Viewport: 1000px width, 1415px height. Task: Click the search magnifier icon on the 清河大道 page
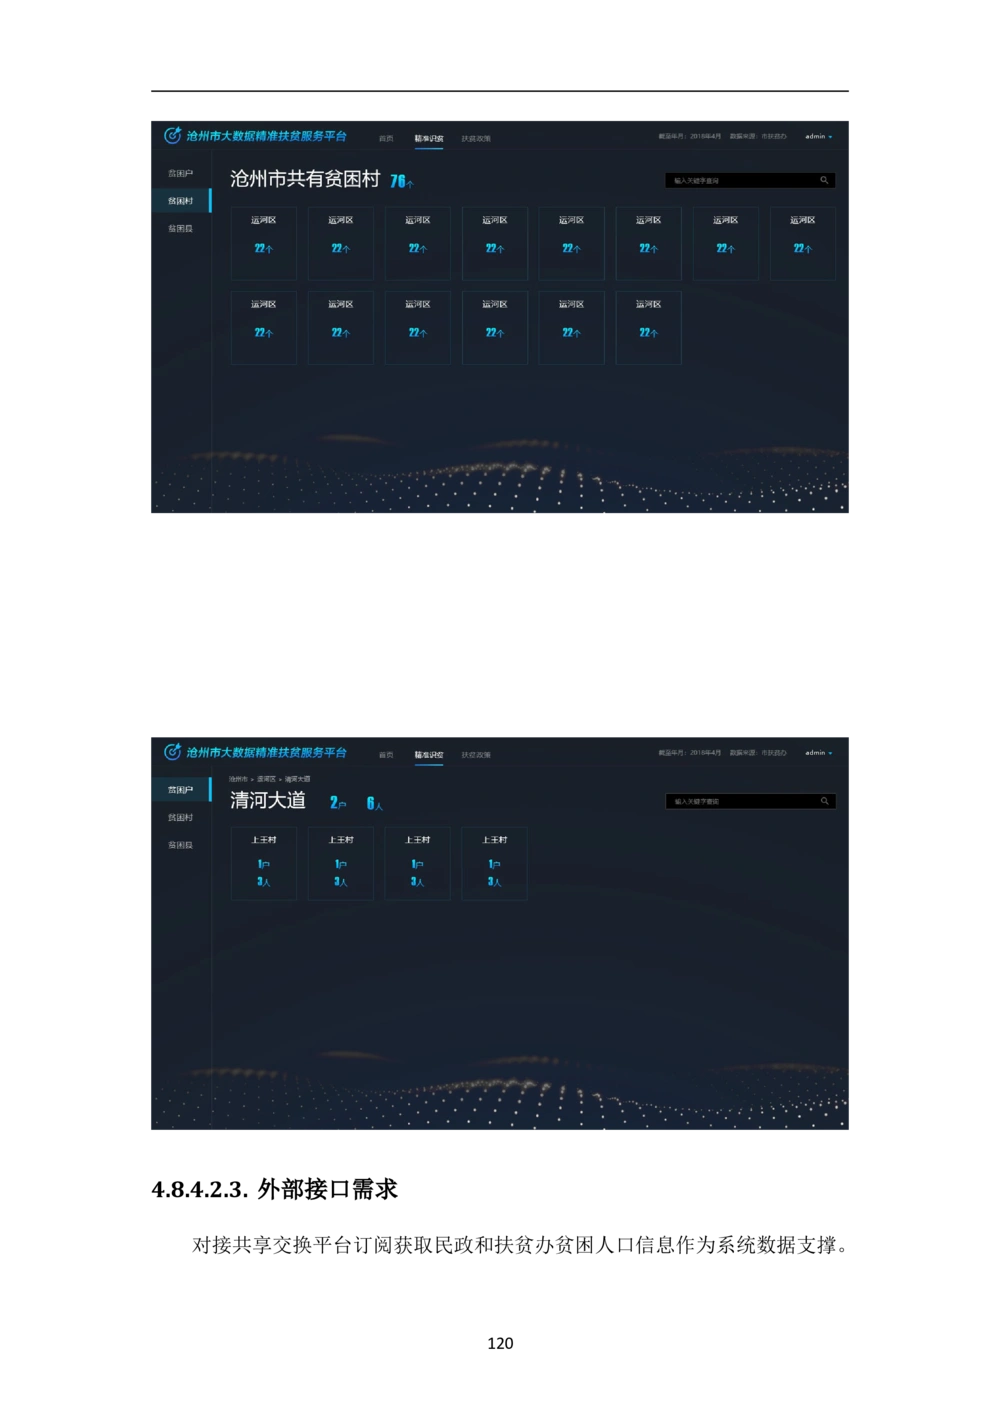(x=824, y=801)
